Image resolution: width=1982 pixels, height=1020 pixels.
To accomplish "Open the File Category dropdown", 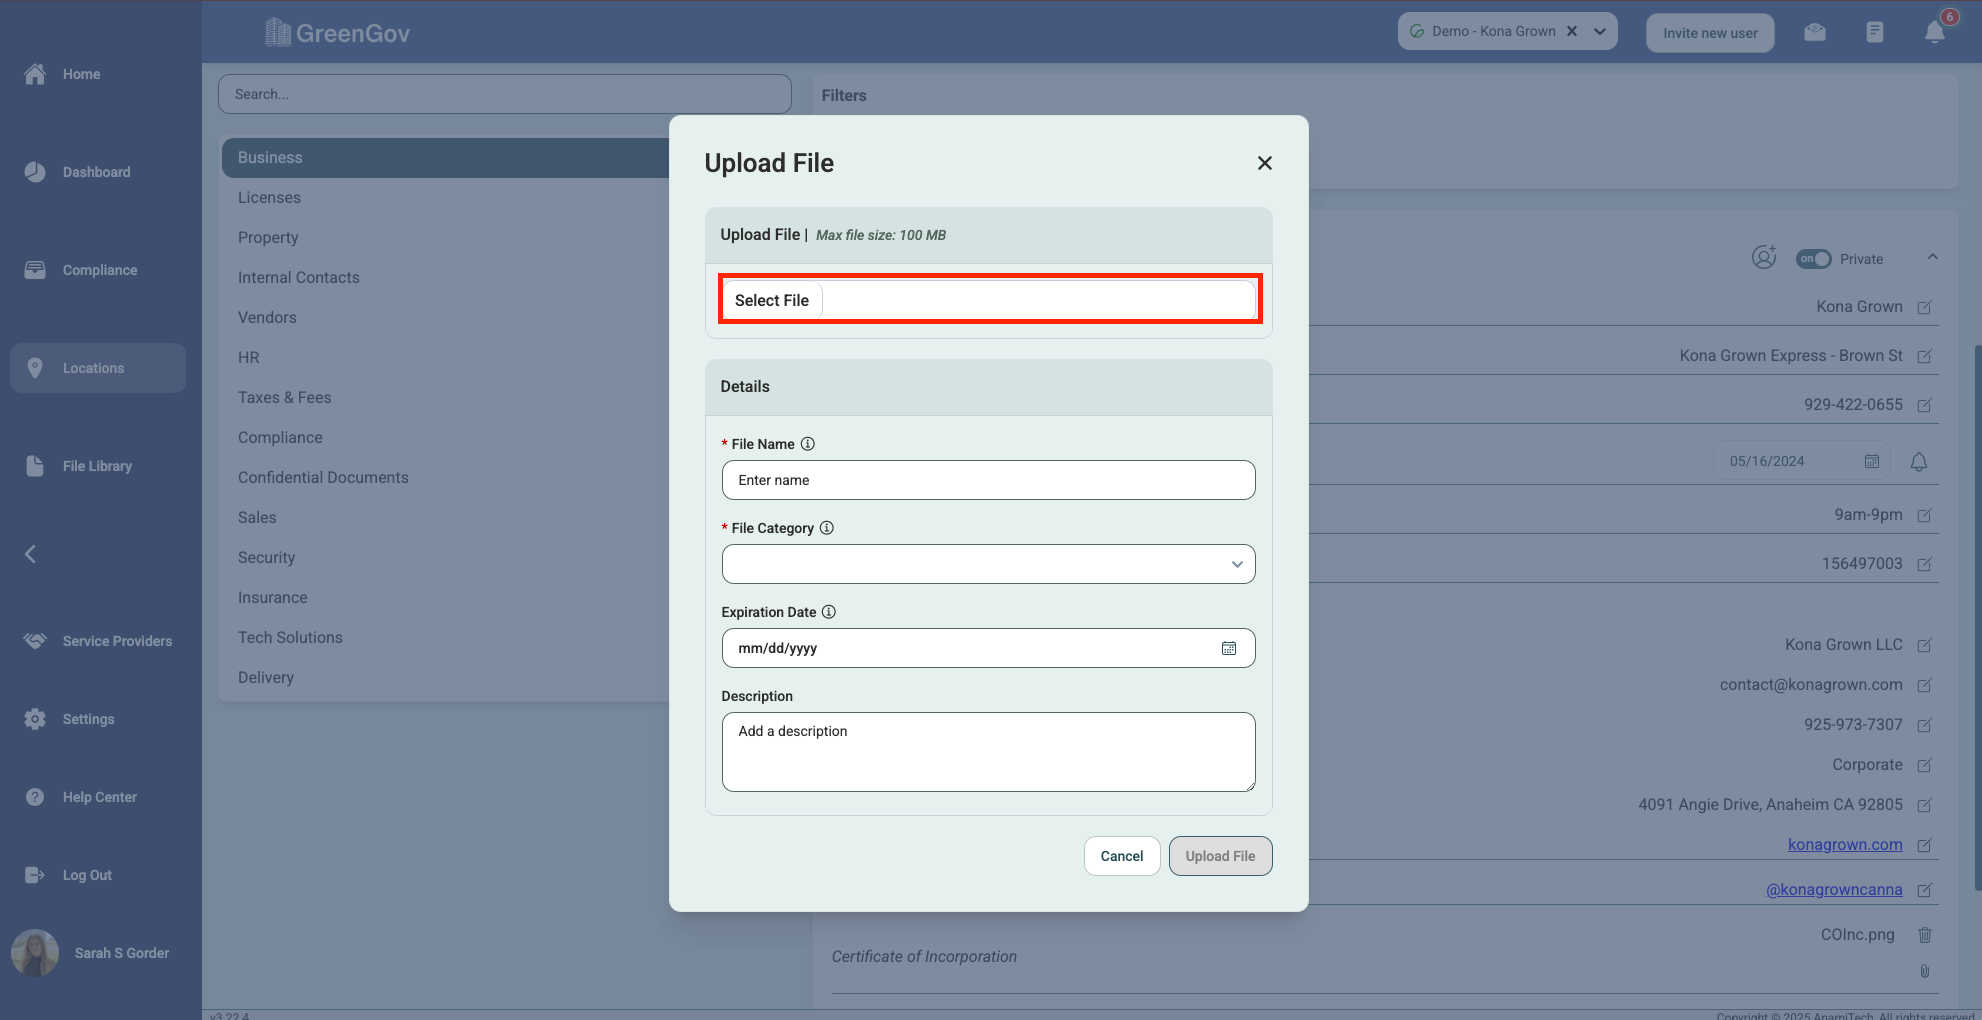I will tap(988, 564).
